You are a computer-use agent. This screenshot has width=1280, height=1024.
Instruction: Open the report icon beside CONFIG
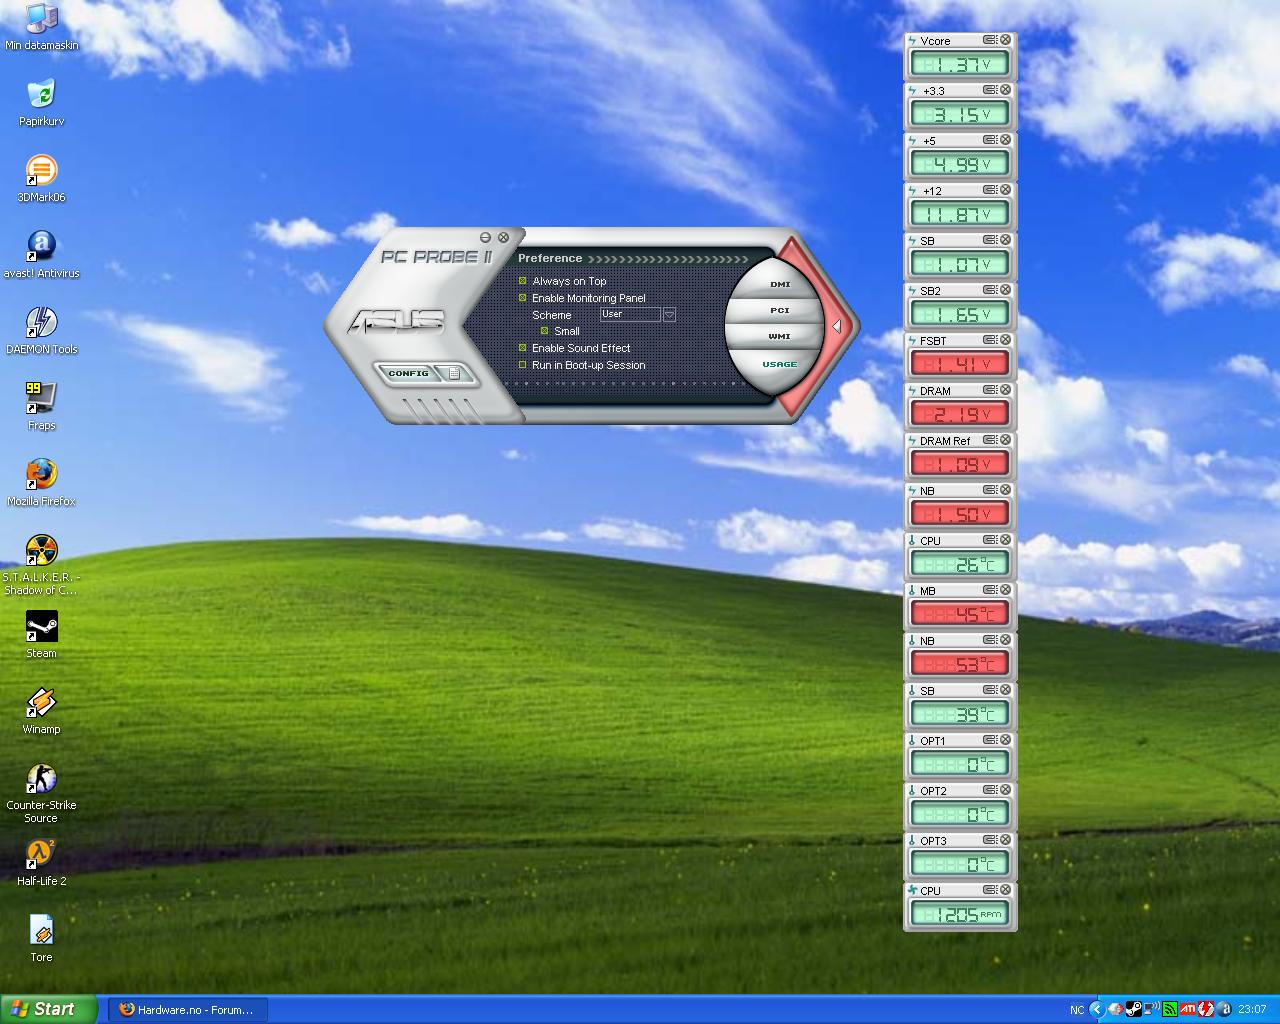click(x=455, y=373)
